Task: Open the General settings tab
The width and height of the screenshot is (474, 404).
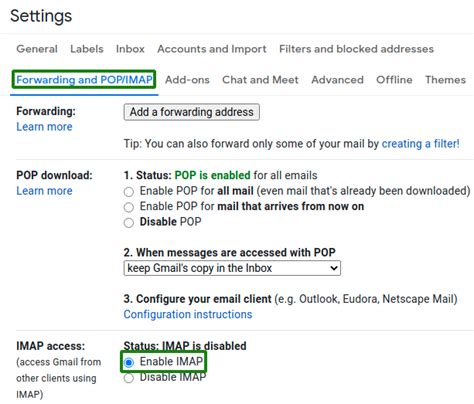Action: tap(37, 49)
